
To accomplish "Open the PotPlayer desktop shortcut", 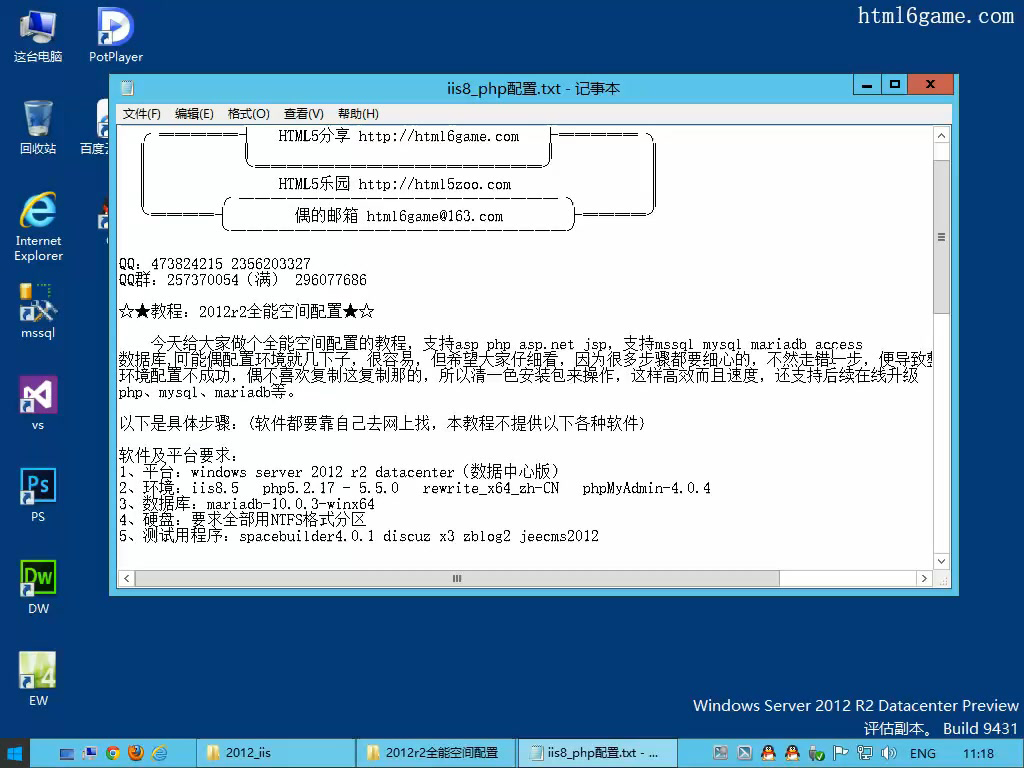I will click(116, 35).
